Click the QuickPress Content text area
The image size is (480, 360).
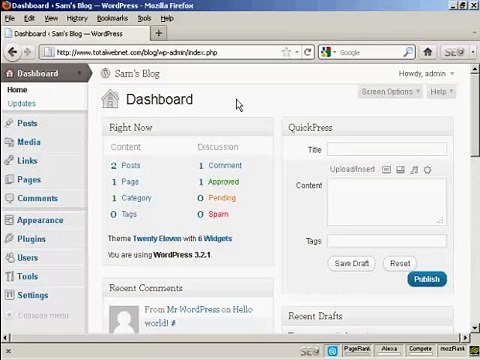(387, 202)
